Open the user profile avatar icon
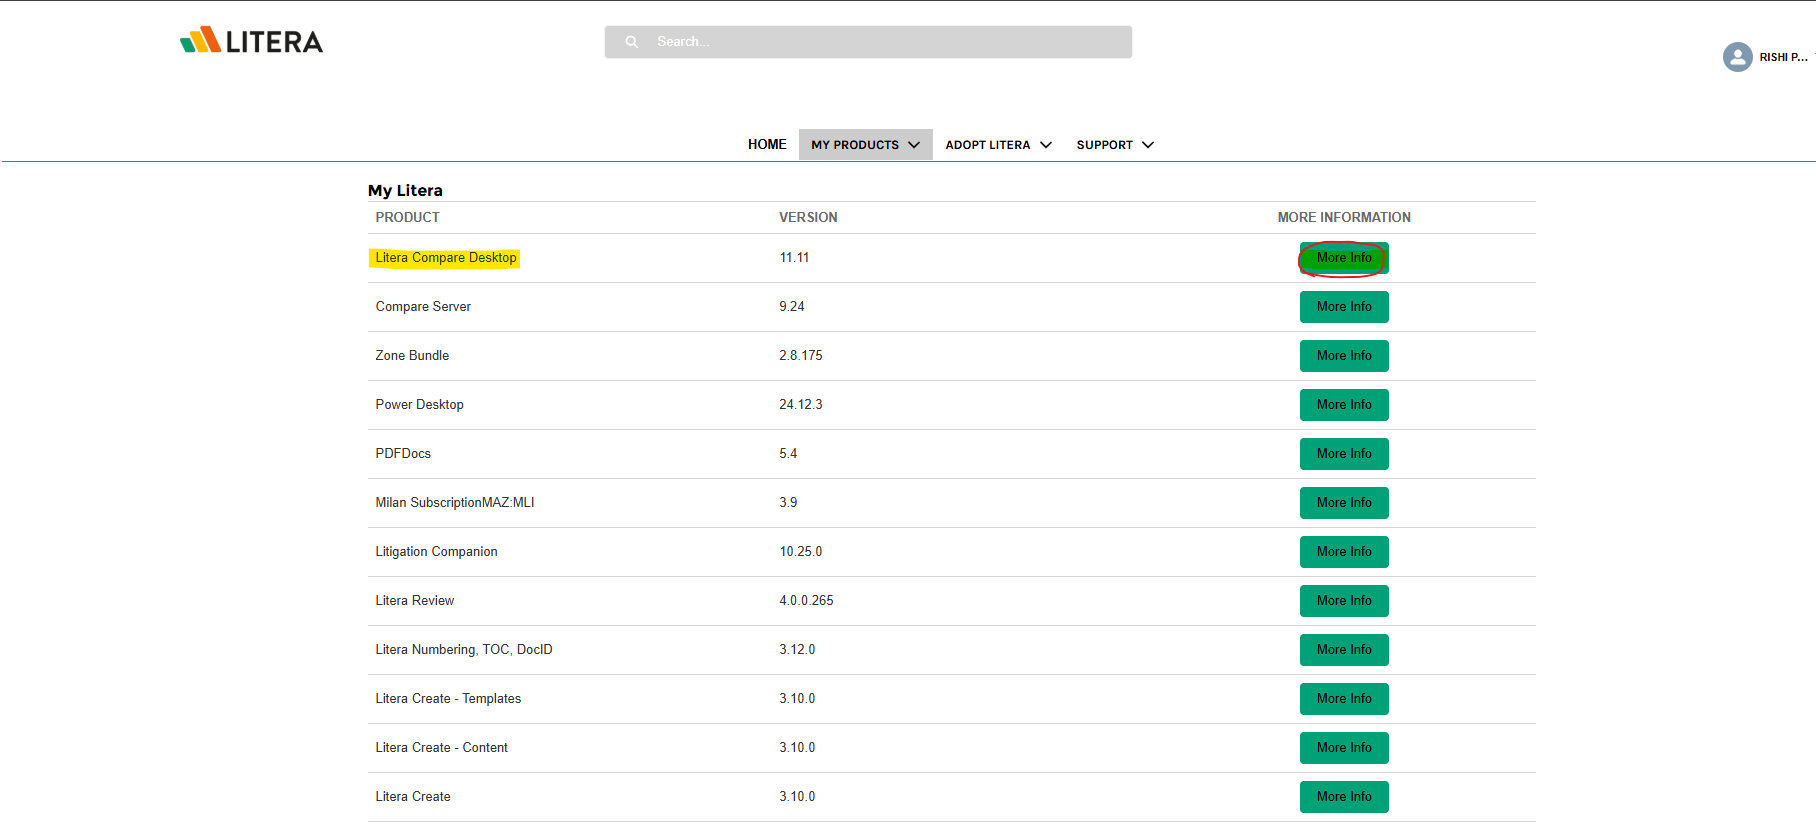 click(x=1737, y=57)
